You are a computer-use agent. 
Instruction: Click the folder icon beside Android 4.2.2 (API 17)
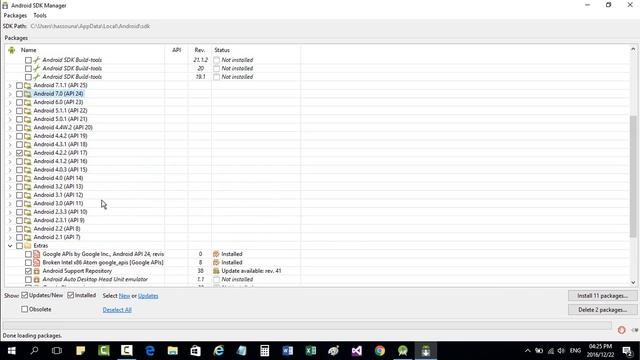click(x=28, y=153)
